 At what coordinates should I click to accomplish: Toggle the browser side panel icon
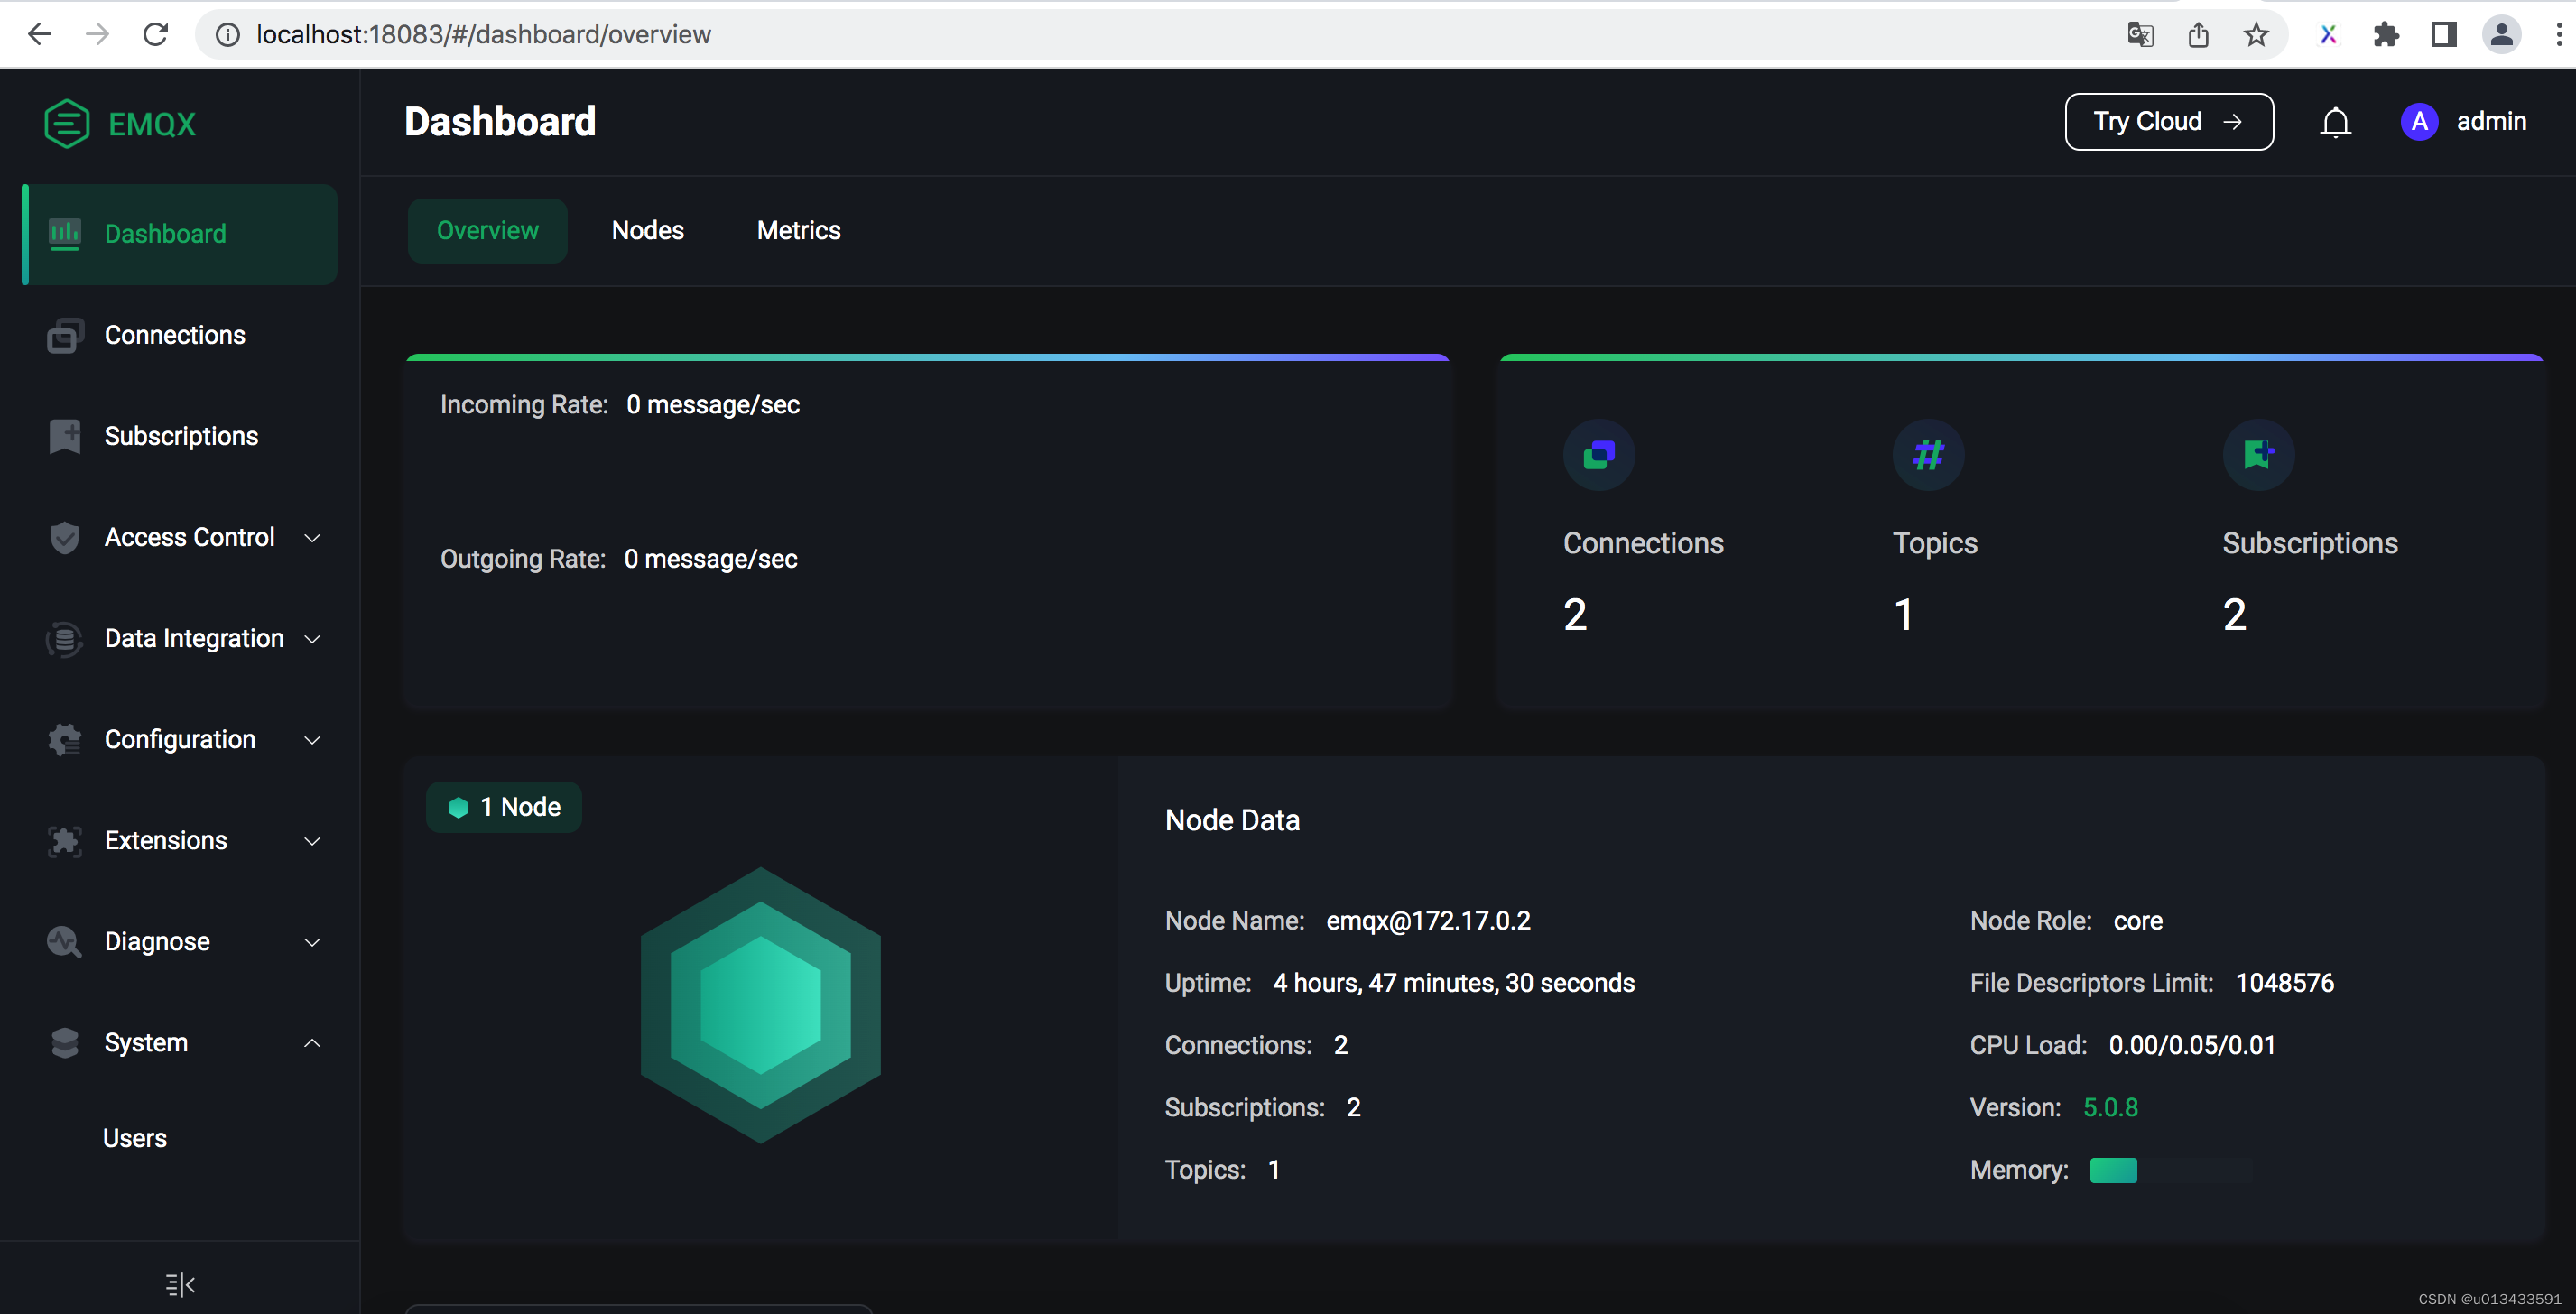click(x=2444, y=35)
